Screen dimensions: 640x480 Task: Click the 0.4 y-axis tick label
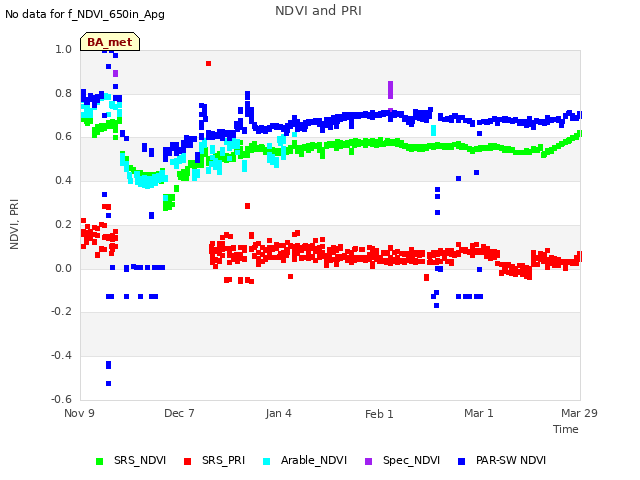63,180
